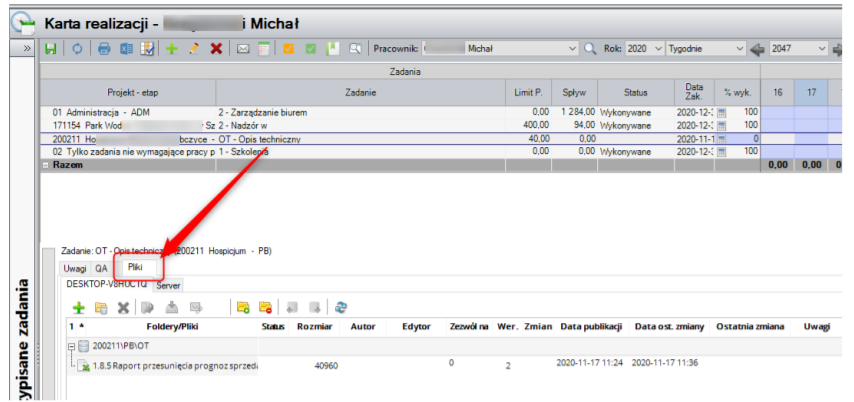Viewport: 854px width, 402px height.
Task: Select the 2 - Nadzór w task cell
Action: [x=361, y=126]
